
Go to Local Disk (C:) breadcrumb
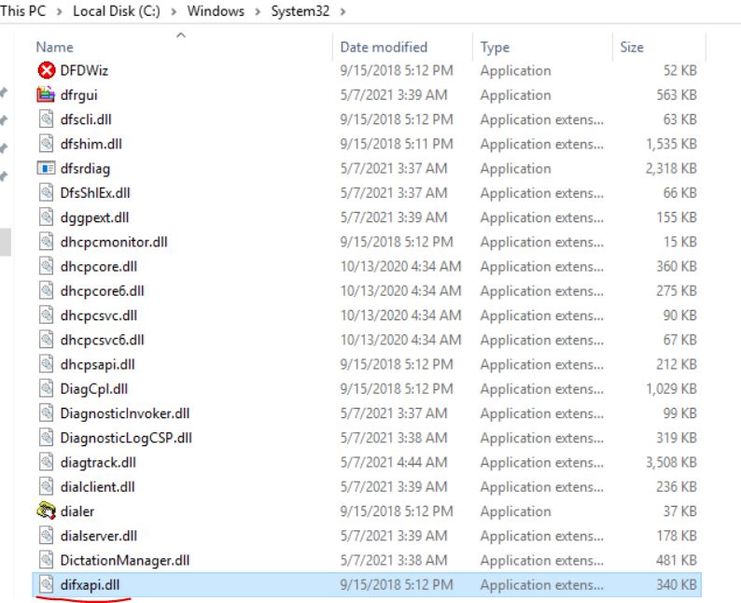(116, 11)
